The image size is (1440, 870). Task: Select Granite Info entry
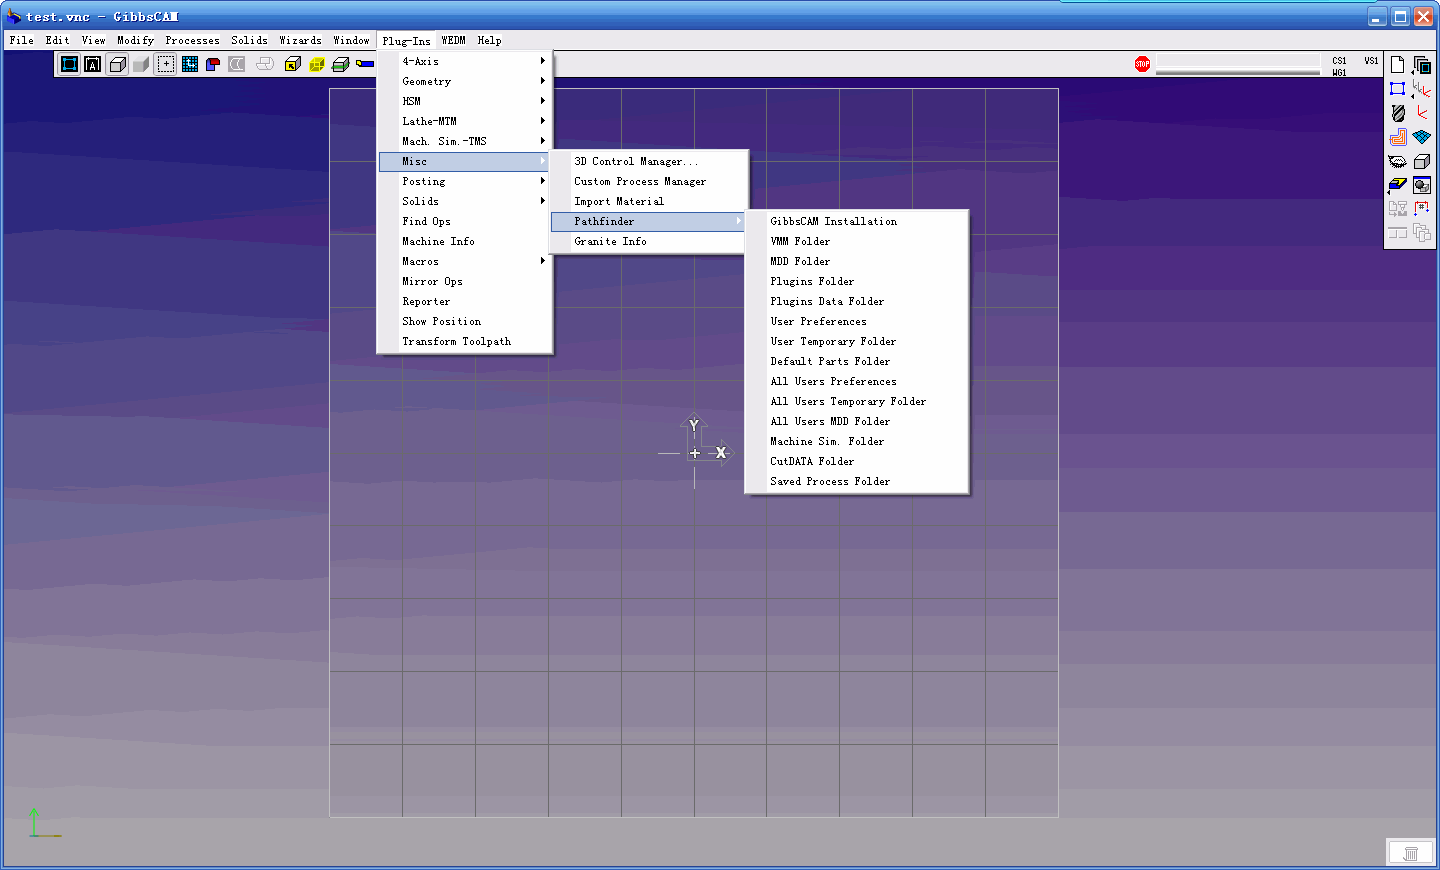649,241
